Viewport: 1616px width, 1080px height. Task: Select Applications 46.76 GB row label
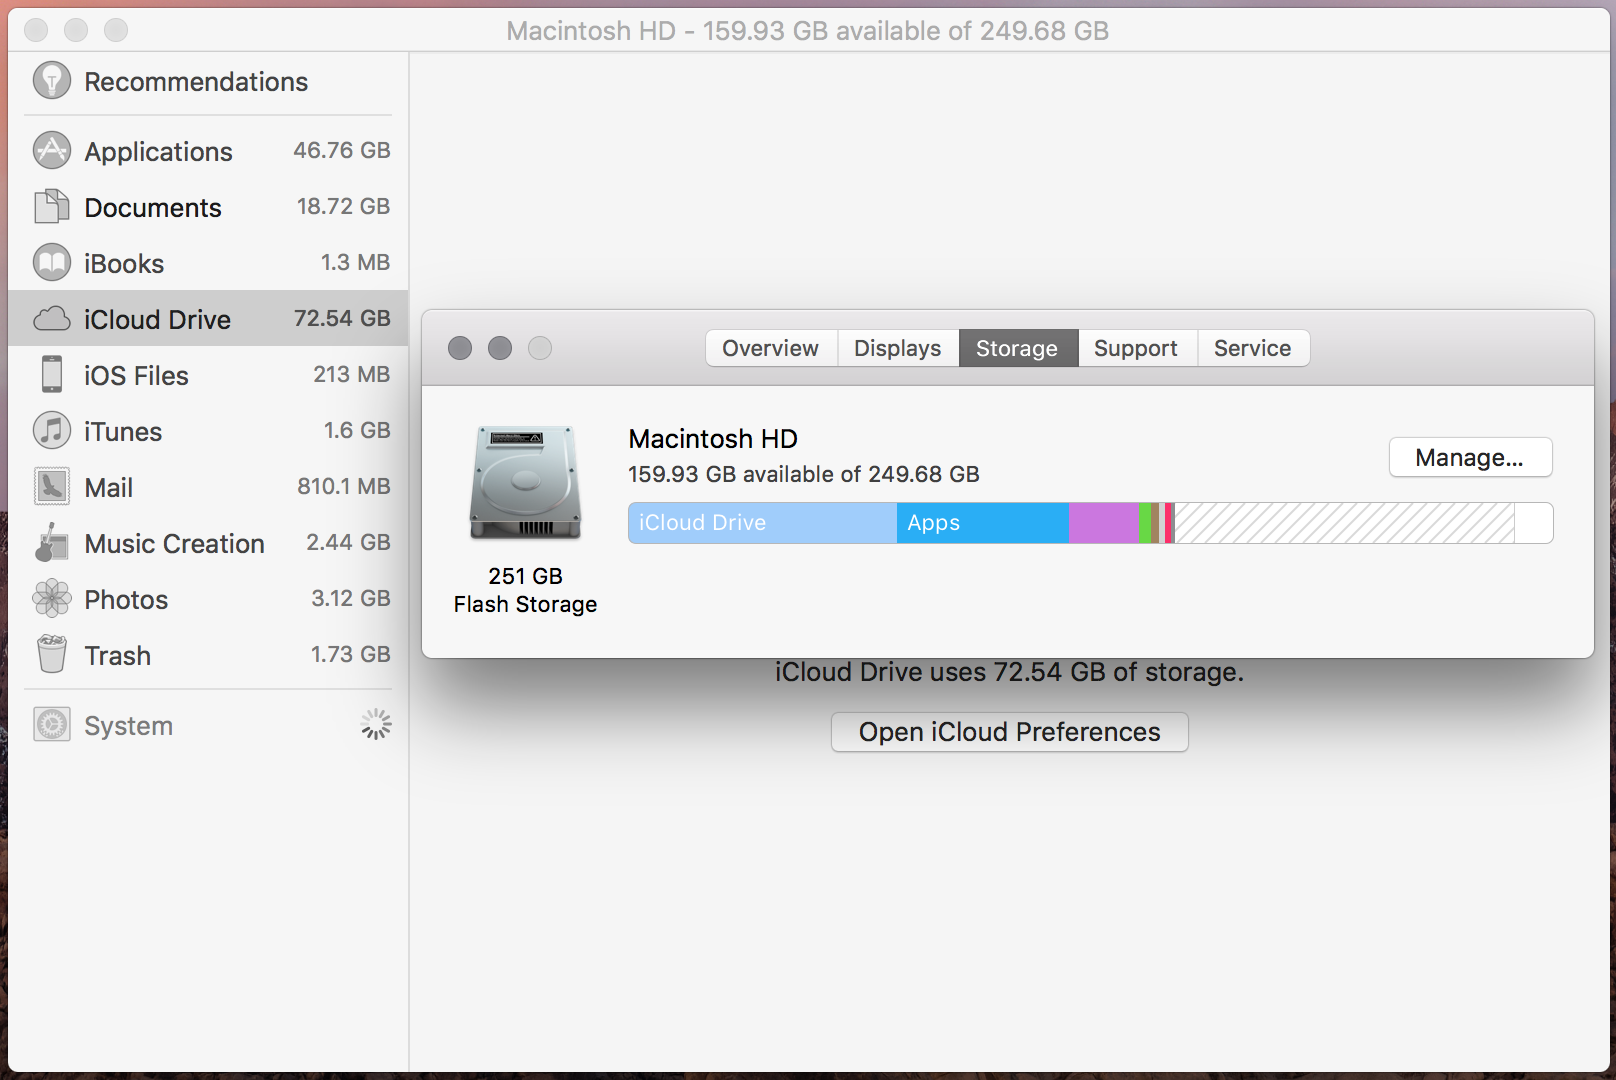tap(158, 152)
